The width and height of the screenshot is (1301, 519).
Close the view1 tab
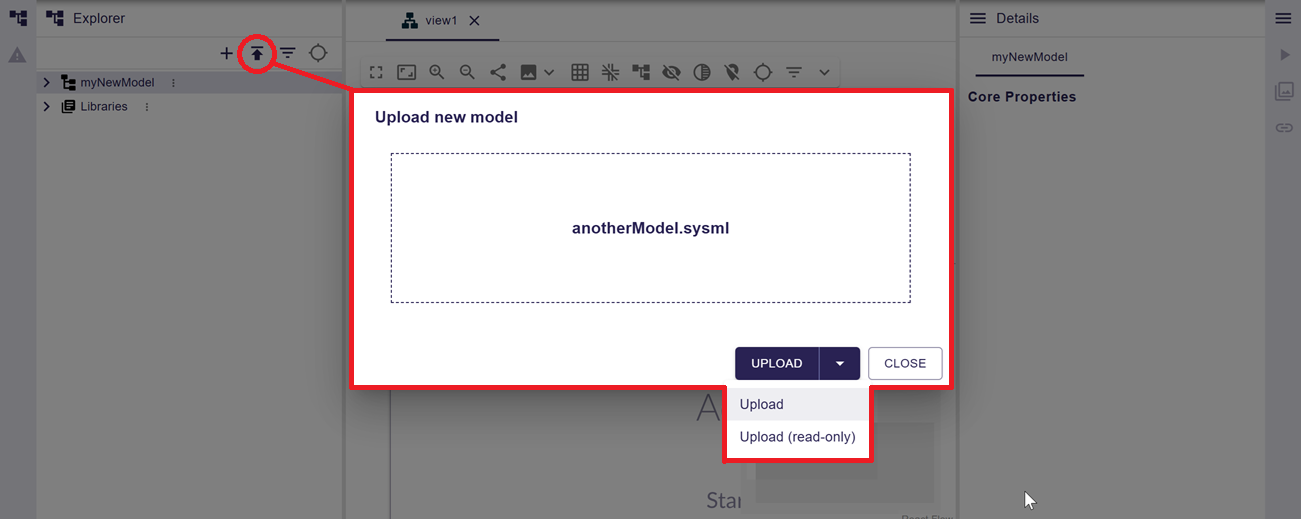[x=474, y=21]
